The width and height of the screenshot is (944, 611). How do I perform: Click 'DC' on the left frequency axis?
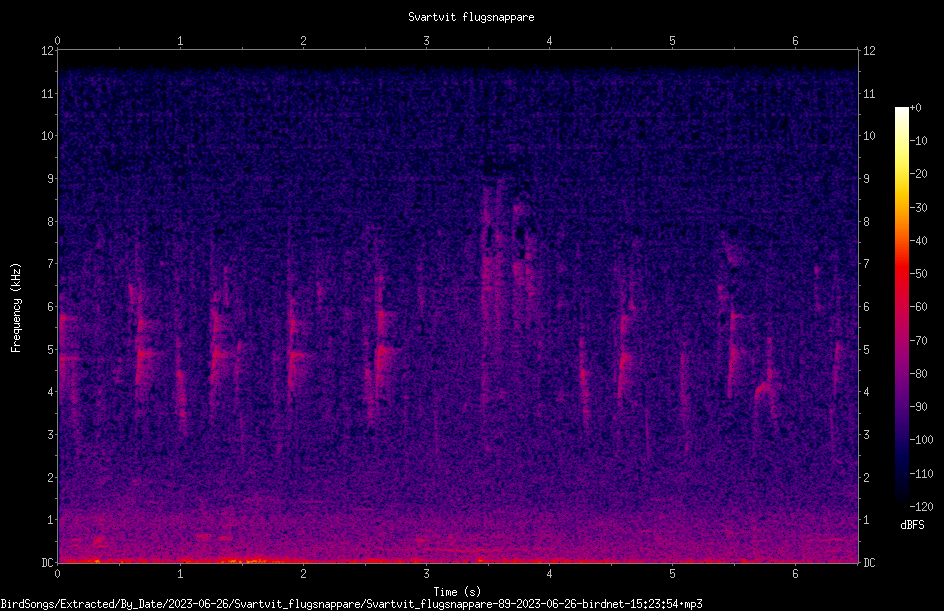coord(48,563)
